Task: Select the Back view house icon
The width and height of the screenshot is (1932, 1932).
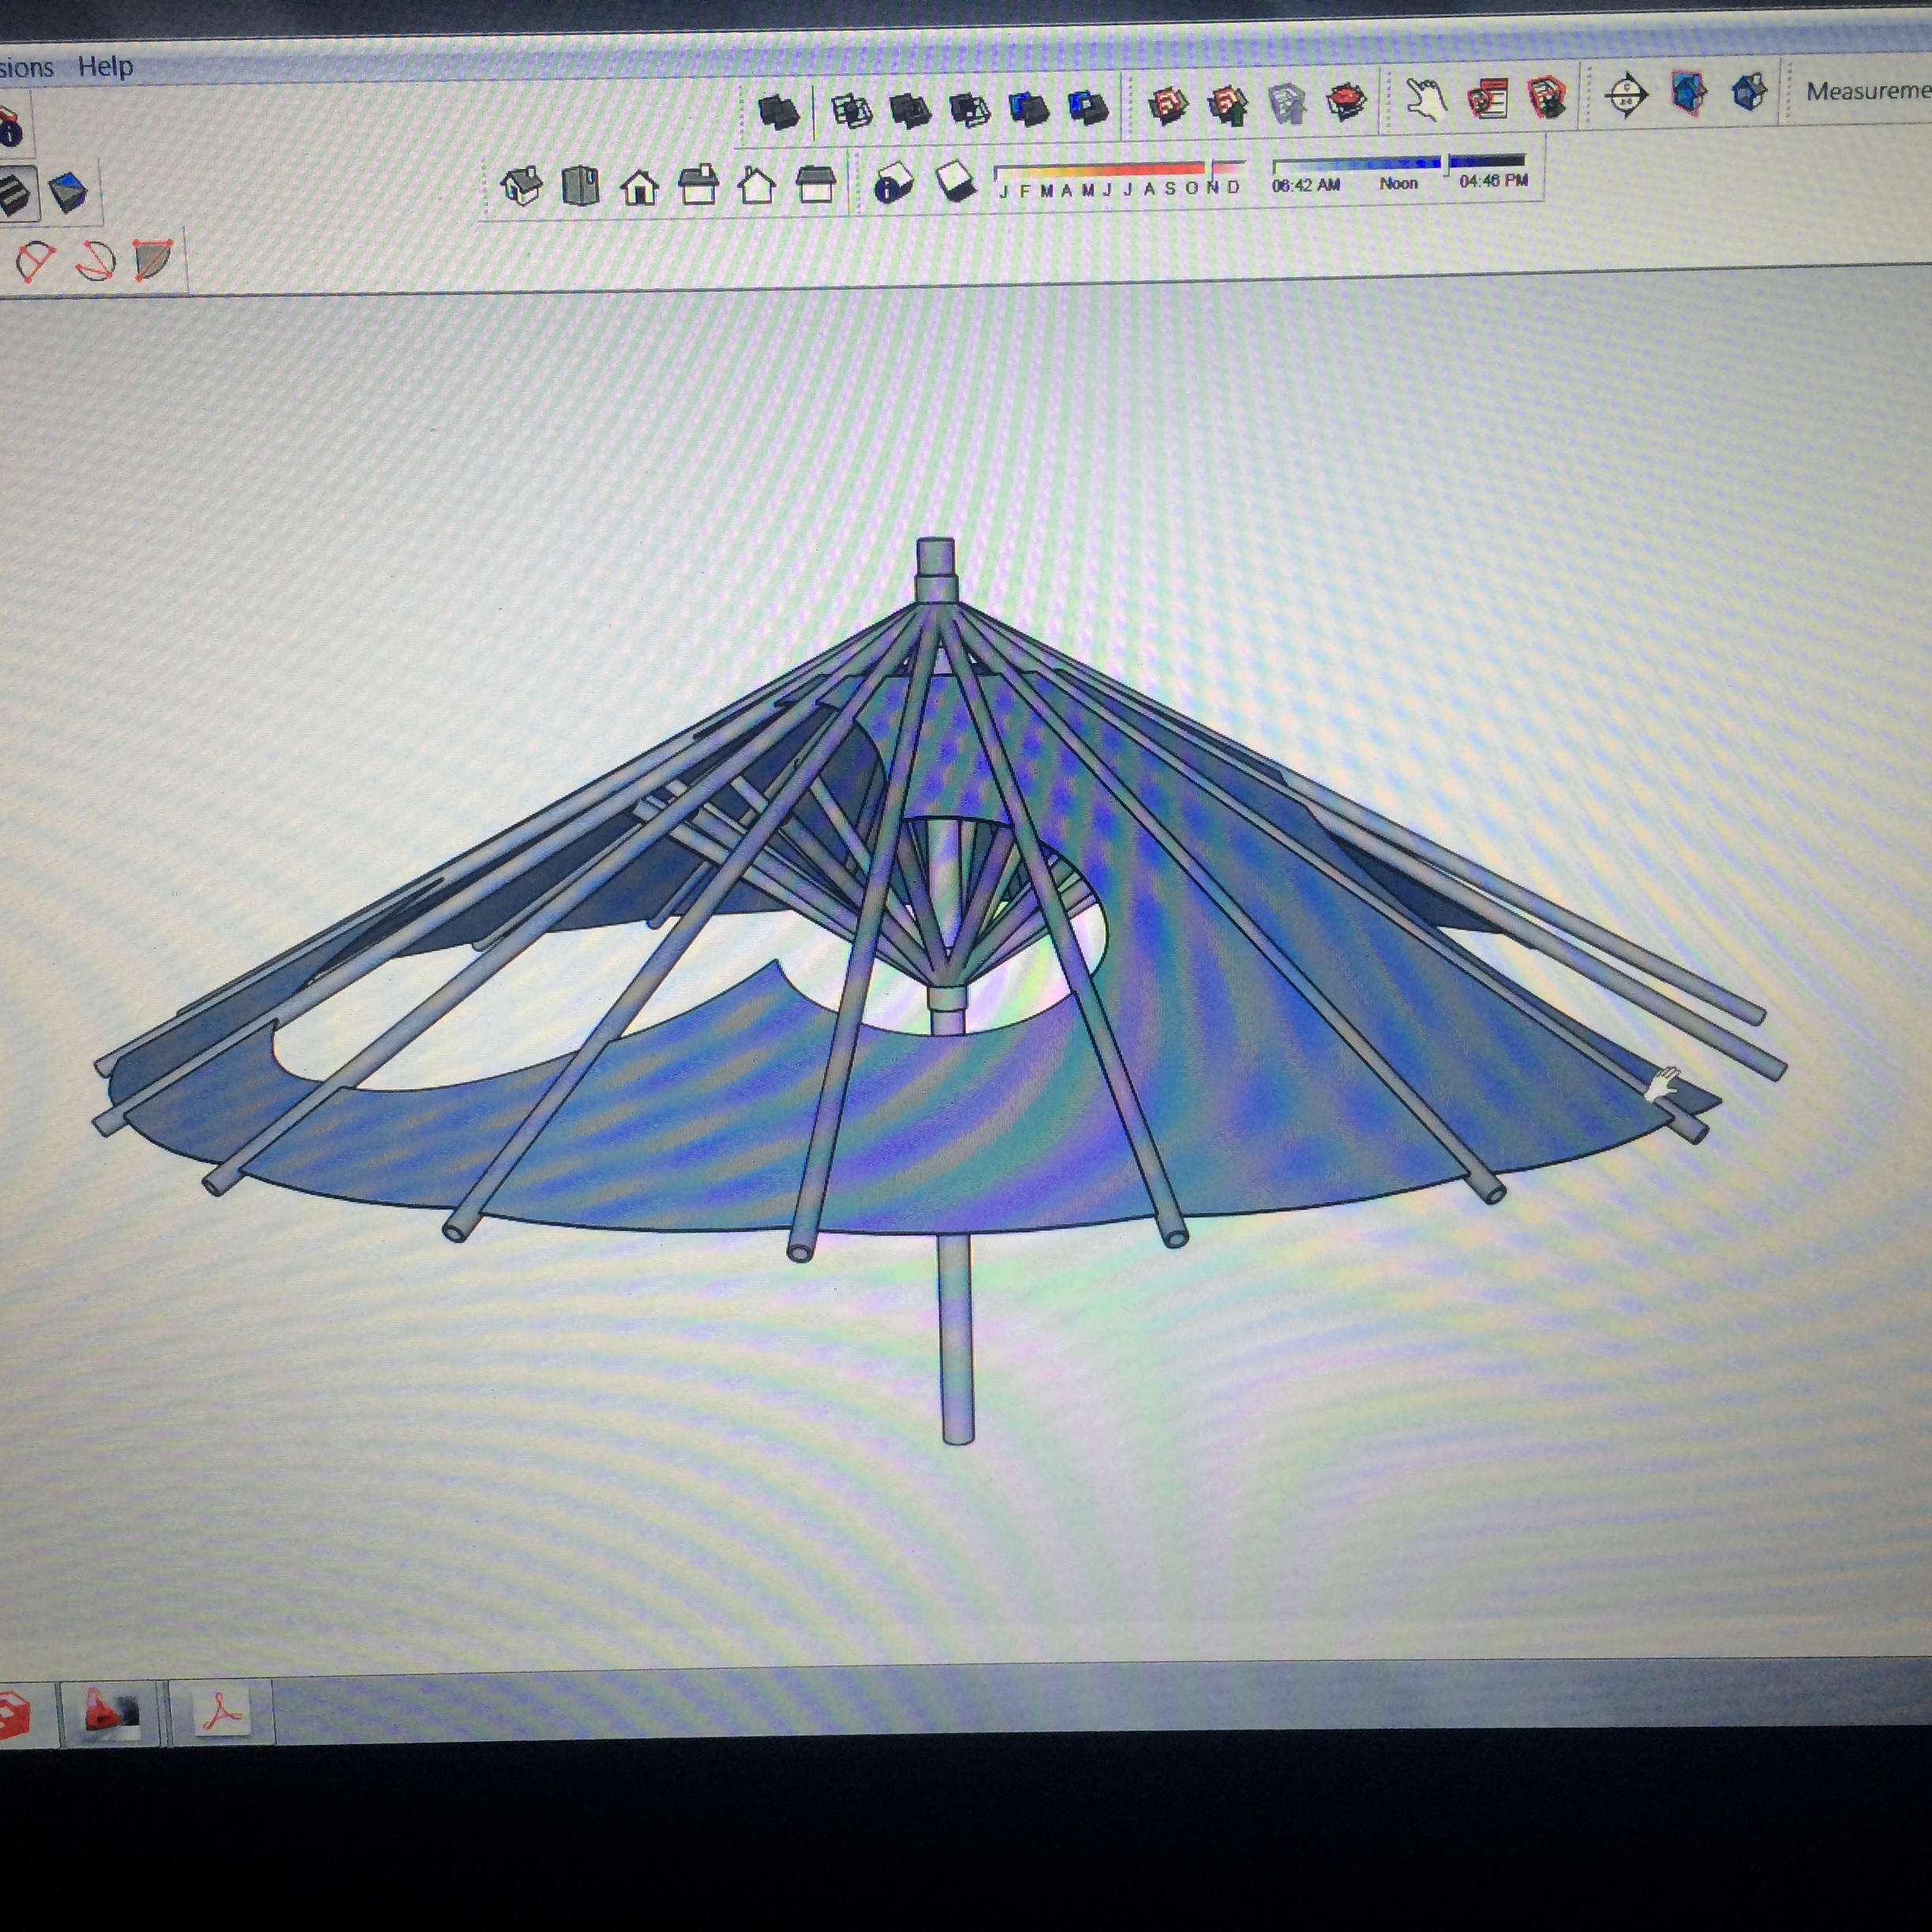Action: pos(757,185)
